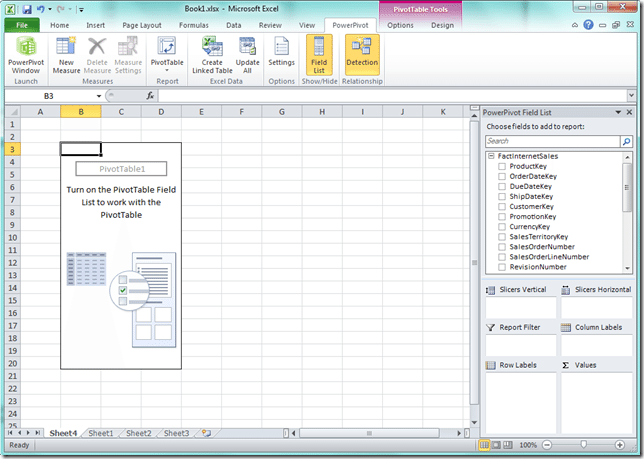
Task: Click the zoom in plus button
Action: coord(620,445)
